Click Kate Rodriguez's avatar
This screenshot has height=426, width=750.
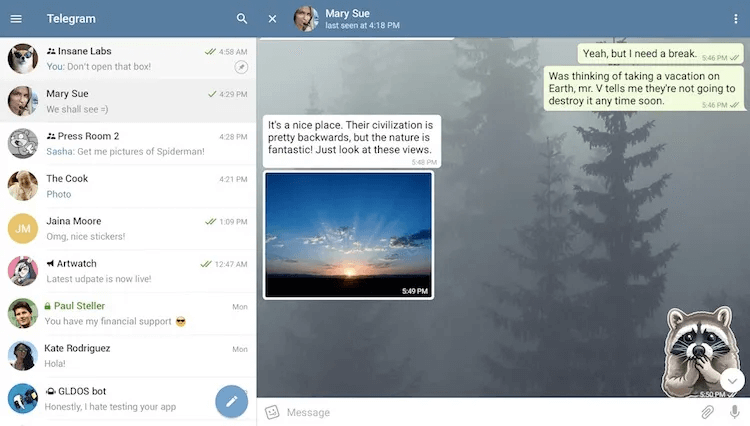tap(22, 356)
